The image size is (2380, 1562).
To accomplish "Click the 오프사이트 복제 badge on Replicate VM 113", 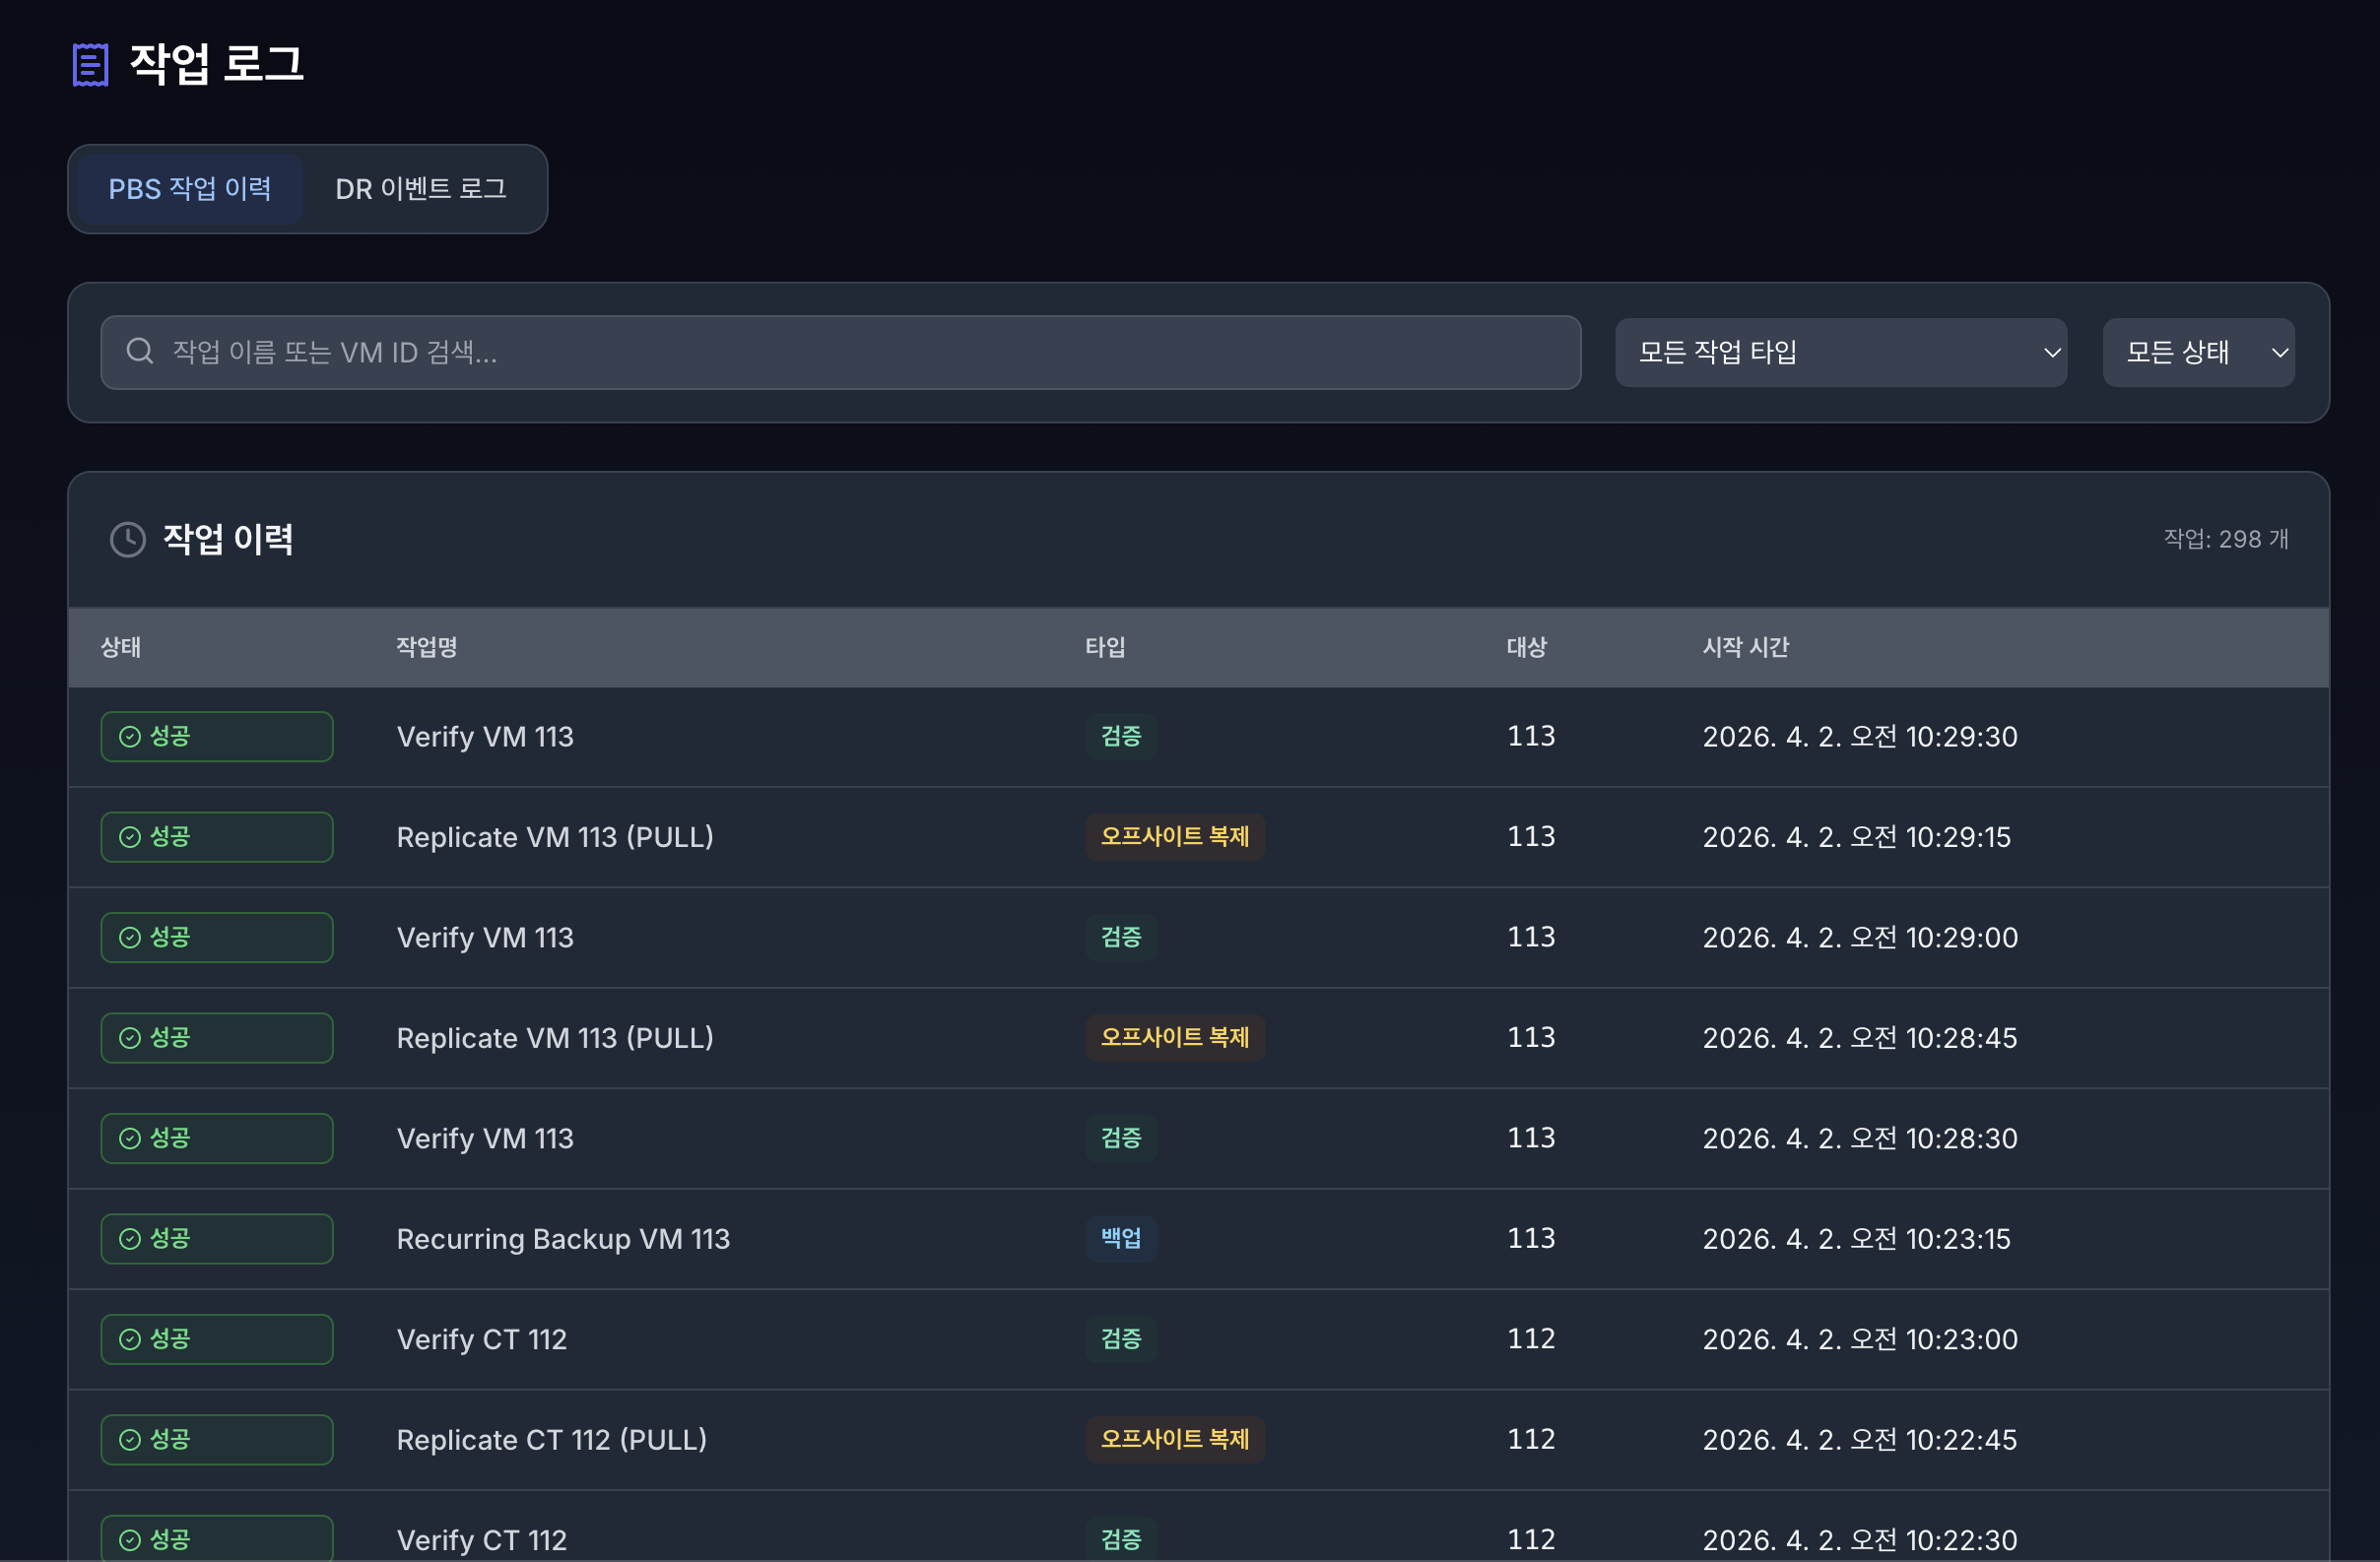I will pyautogui.click(x=1175, y=837).
